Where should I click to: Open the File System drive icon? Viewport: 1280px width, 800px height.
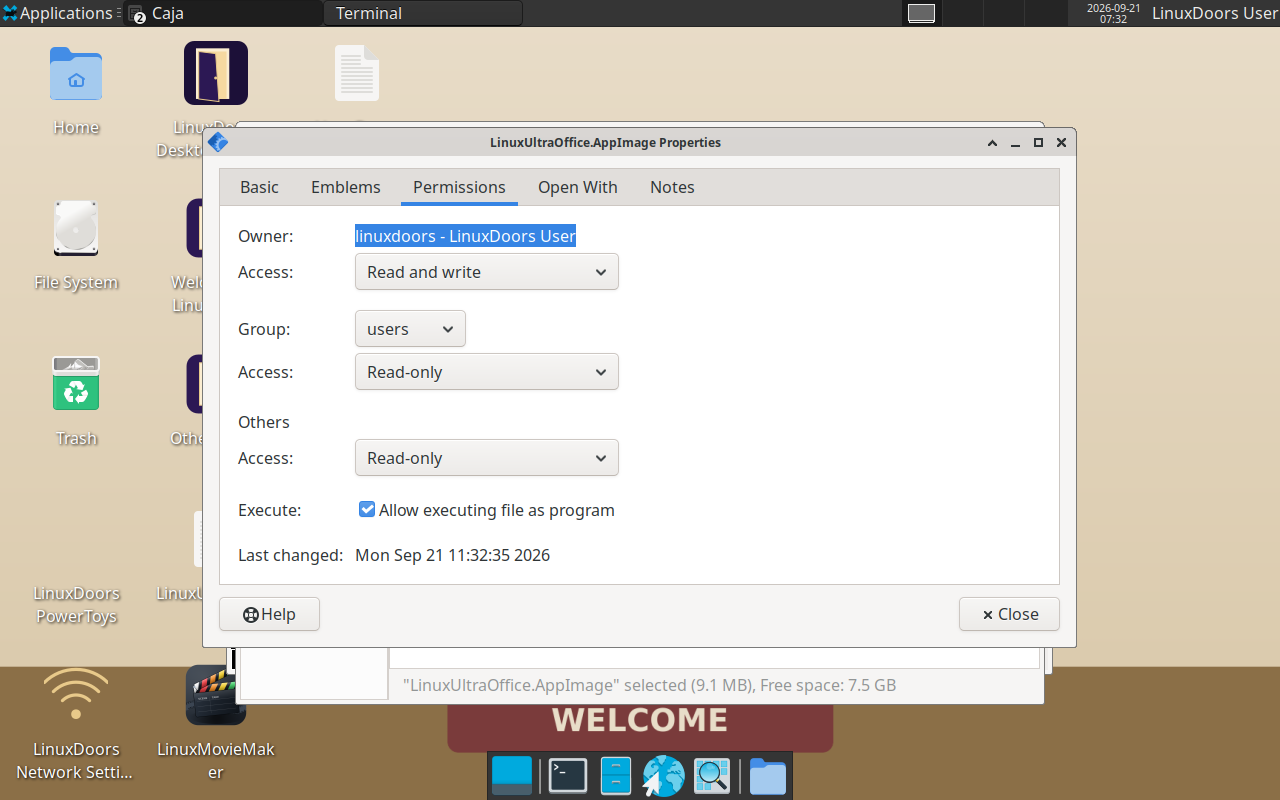76,228
